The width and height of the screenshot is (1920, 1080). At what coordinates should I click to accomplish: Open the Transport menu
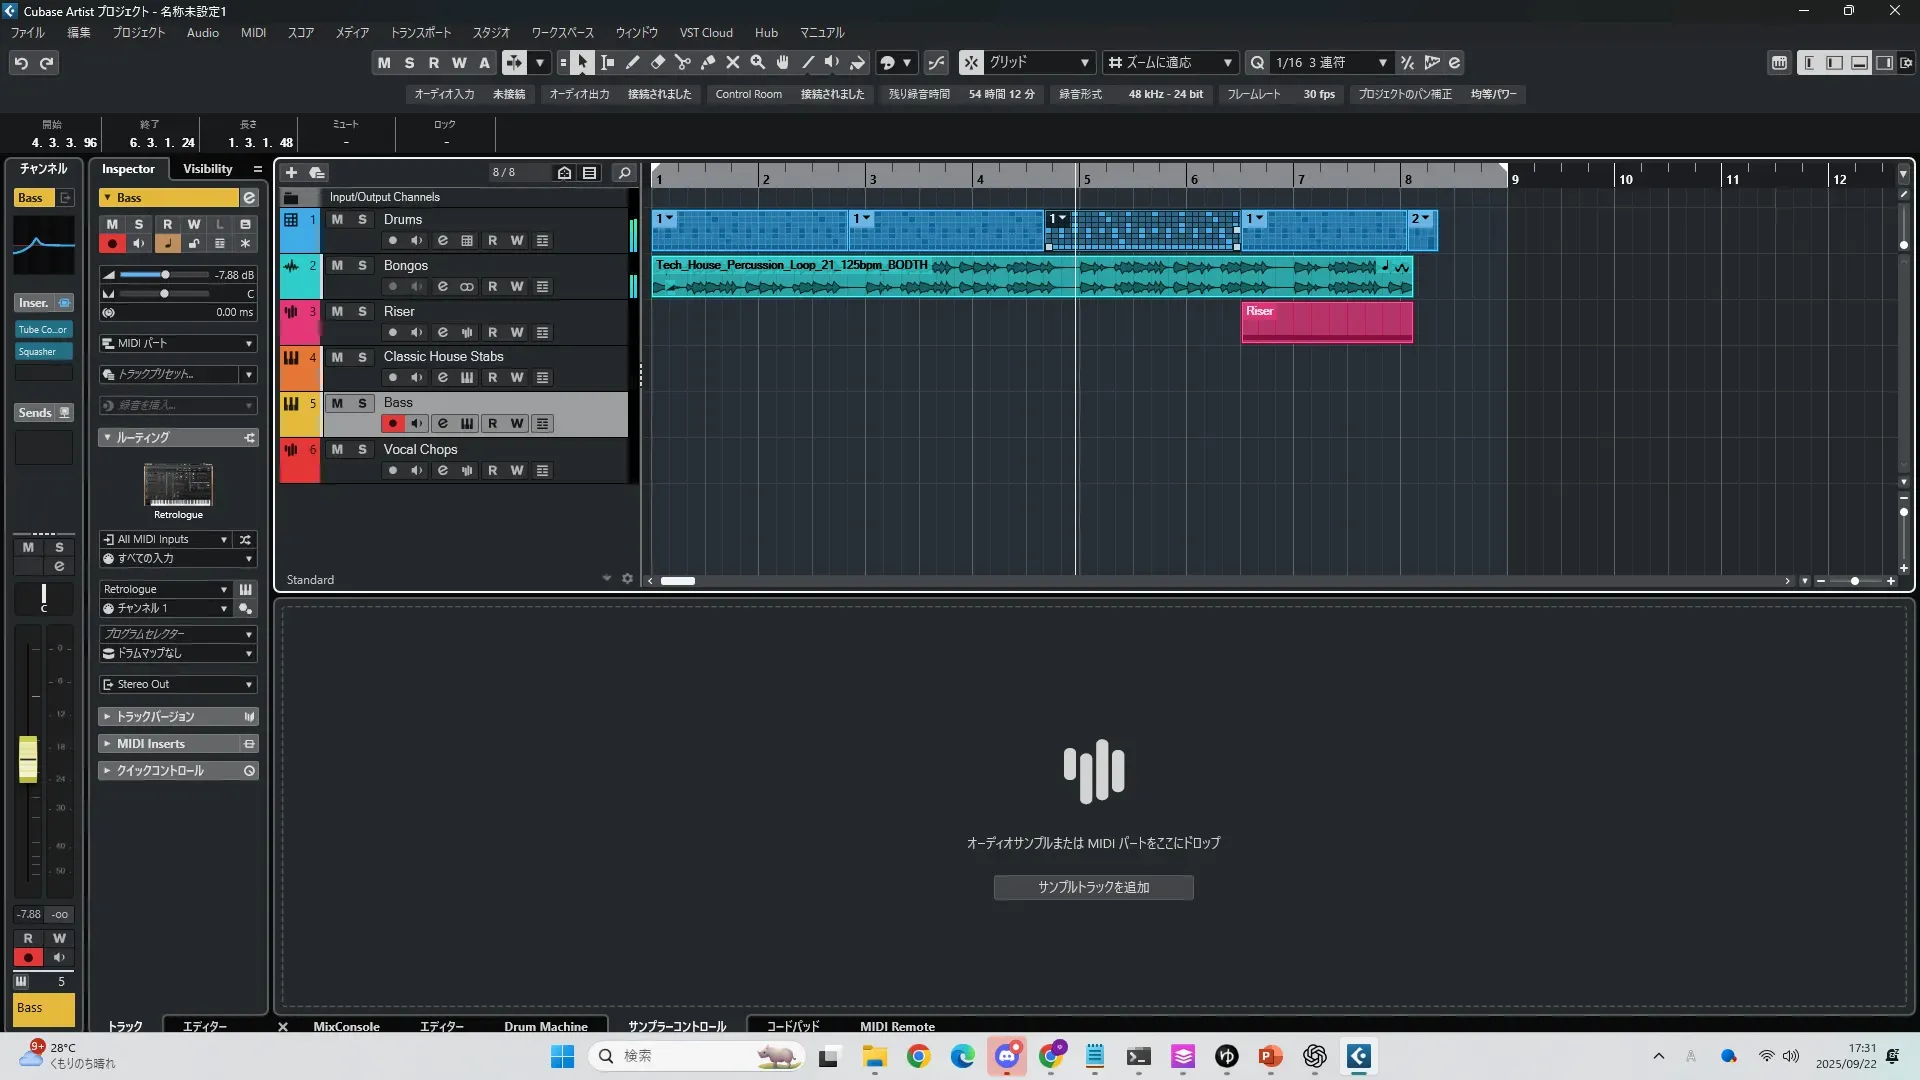click(420, 32)
